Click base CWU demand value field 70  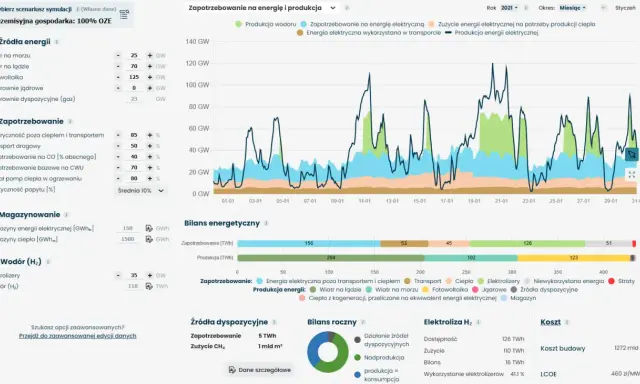134,168
